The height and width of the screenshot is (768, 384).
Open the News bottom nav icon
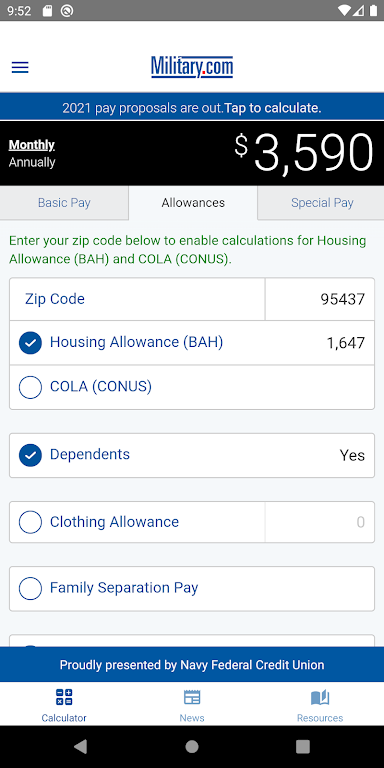point(192,697)
